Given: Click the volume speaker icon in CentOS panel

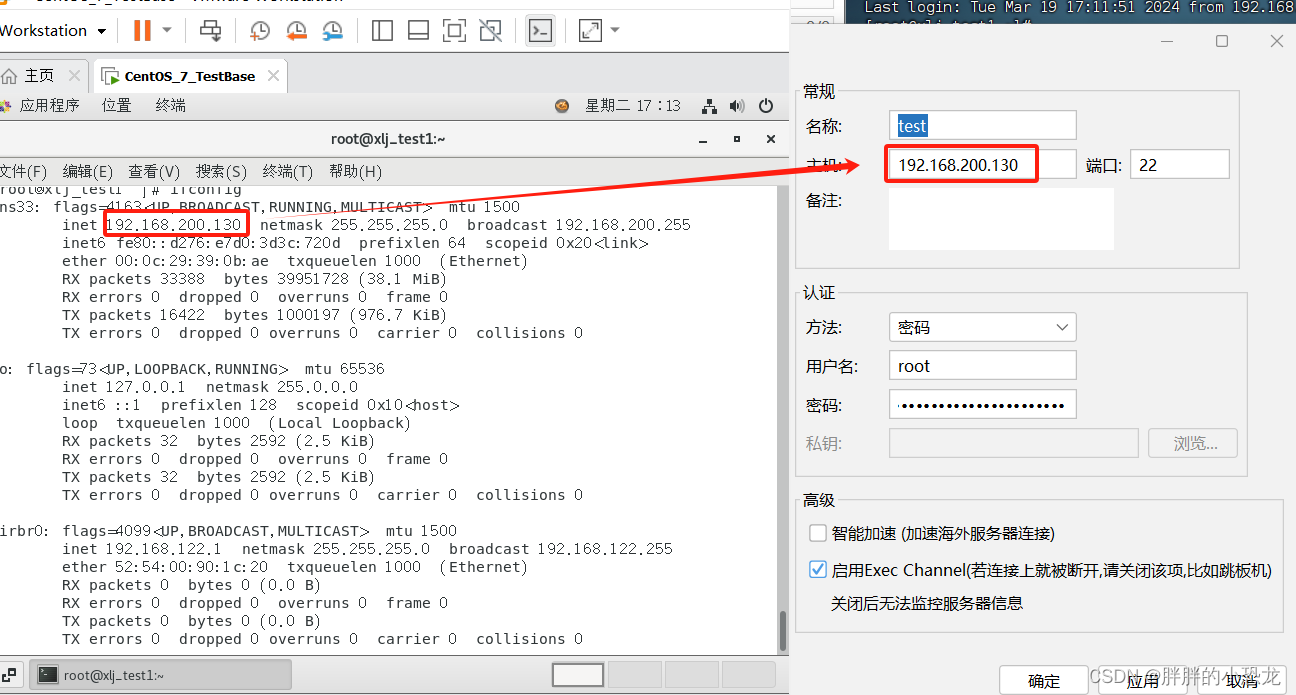Looking at the screenshot, I should (738, 105).
